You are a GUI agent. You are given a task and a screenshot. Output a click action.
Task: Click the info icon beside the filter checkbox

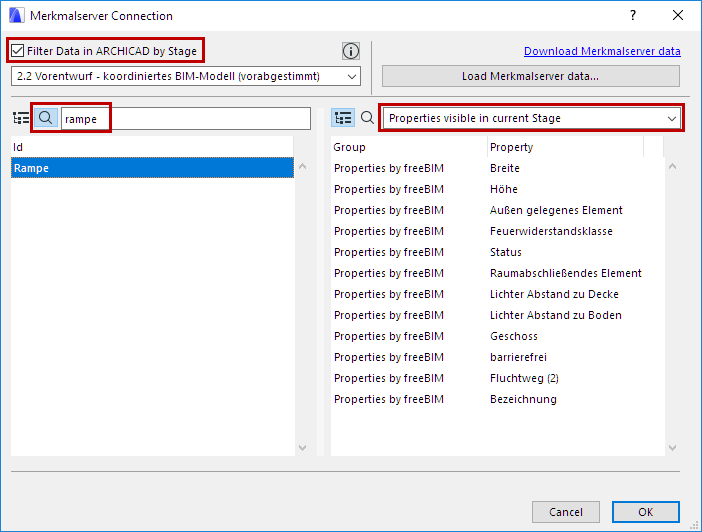click(x=350, y=51)
